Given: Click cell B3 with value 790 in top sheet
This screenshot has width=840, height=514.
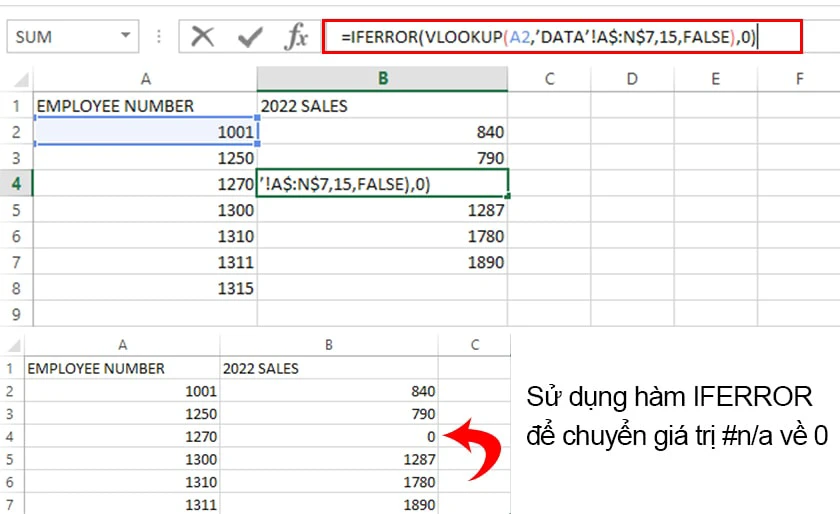Looking at the screenshot, I should click(x=382, y=158).
